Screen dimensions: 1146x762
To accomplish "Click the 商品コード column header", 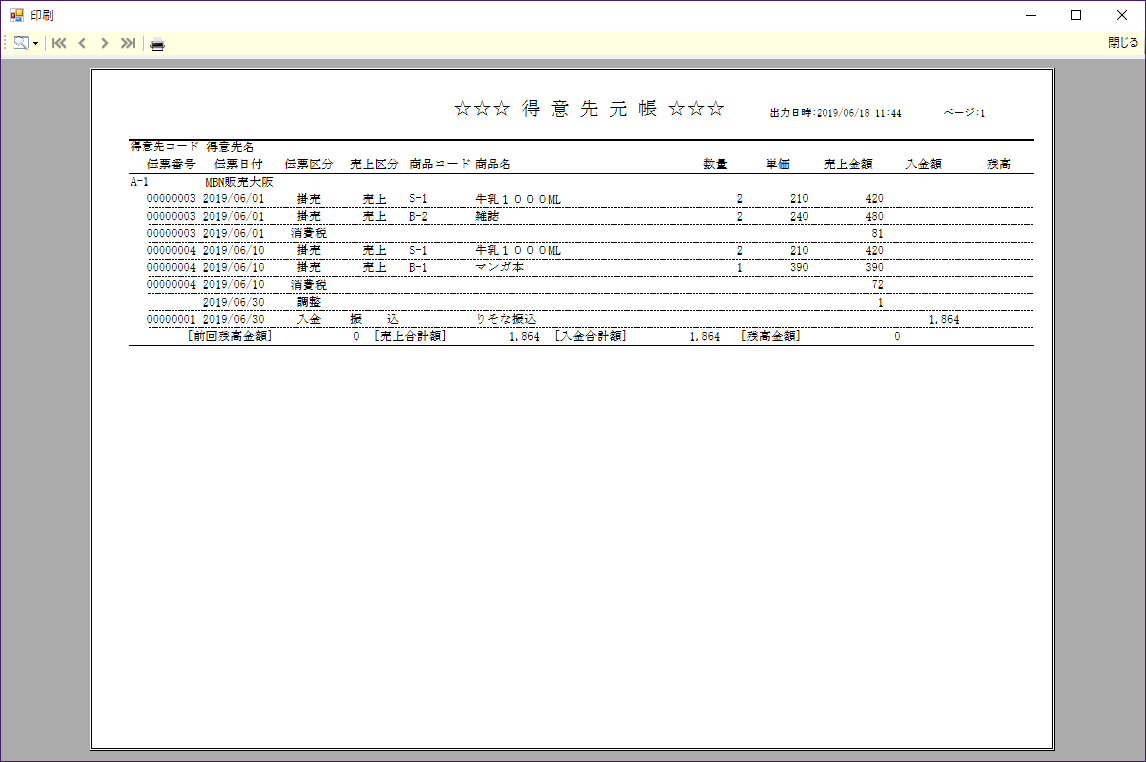I will (440, 164).
